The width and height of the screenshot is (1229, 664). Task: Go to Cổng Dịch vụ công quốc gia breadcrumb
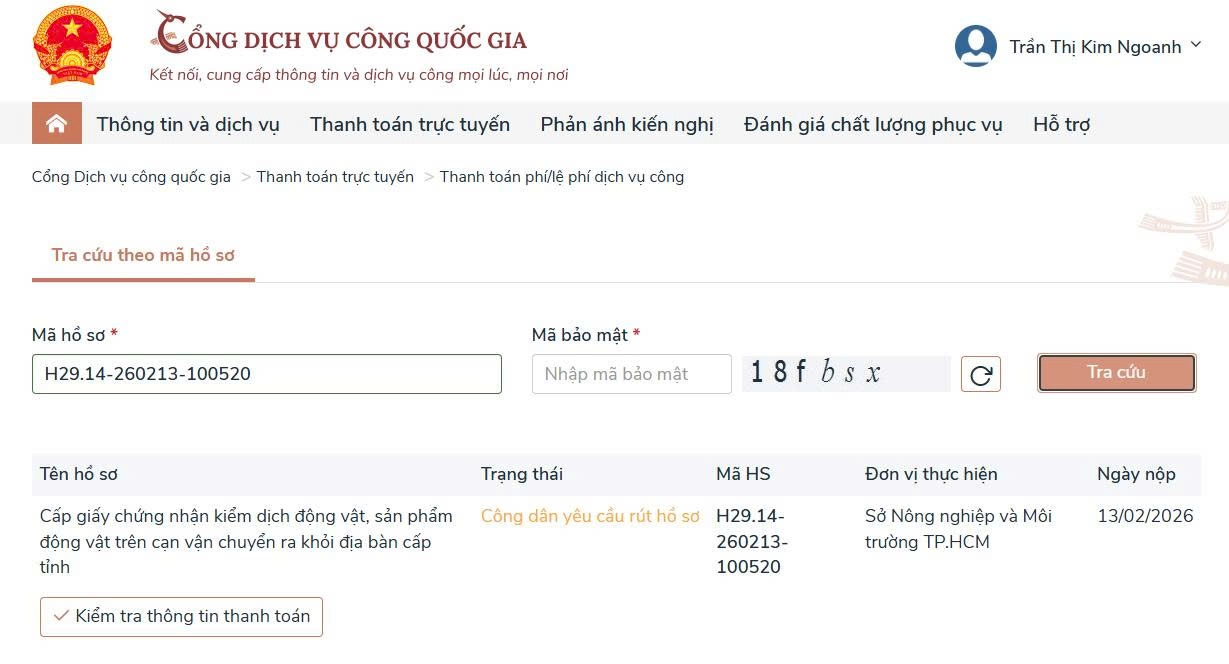131,177
